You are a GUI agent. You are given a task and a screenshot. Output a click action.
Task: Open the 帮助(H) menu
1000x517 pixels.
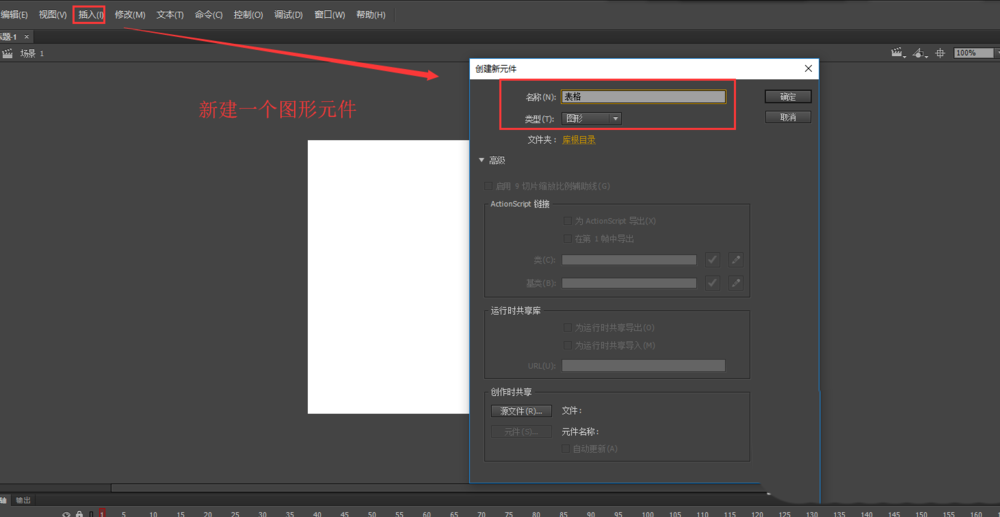tap(371, 15)
